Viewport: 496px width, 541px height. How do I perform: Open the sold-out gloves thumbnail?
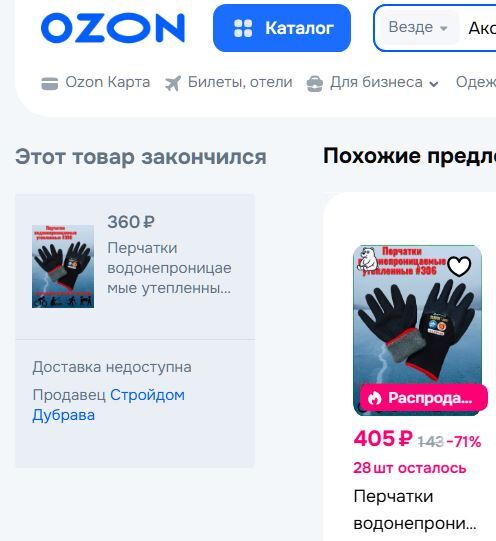[63, 266]
